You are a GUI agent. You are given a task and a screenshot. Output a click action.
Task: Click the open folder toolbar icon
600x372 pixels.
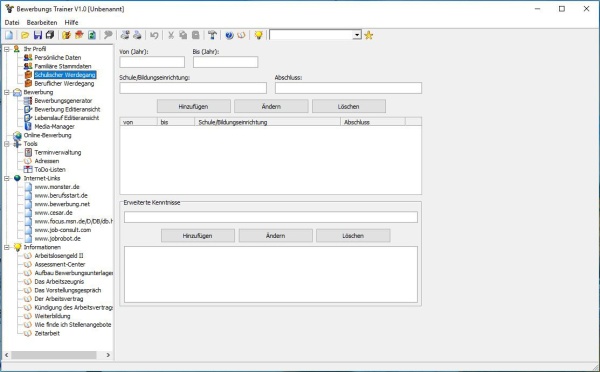(x=25, y=35)
